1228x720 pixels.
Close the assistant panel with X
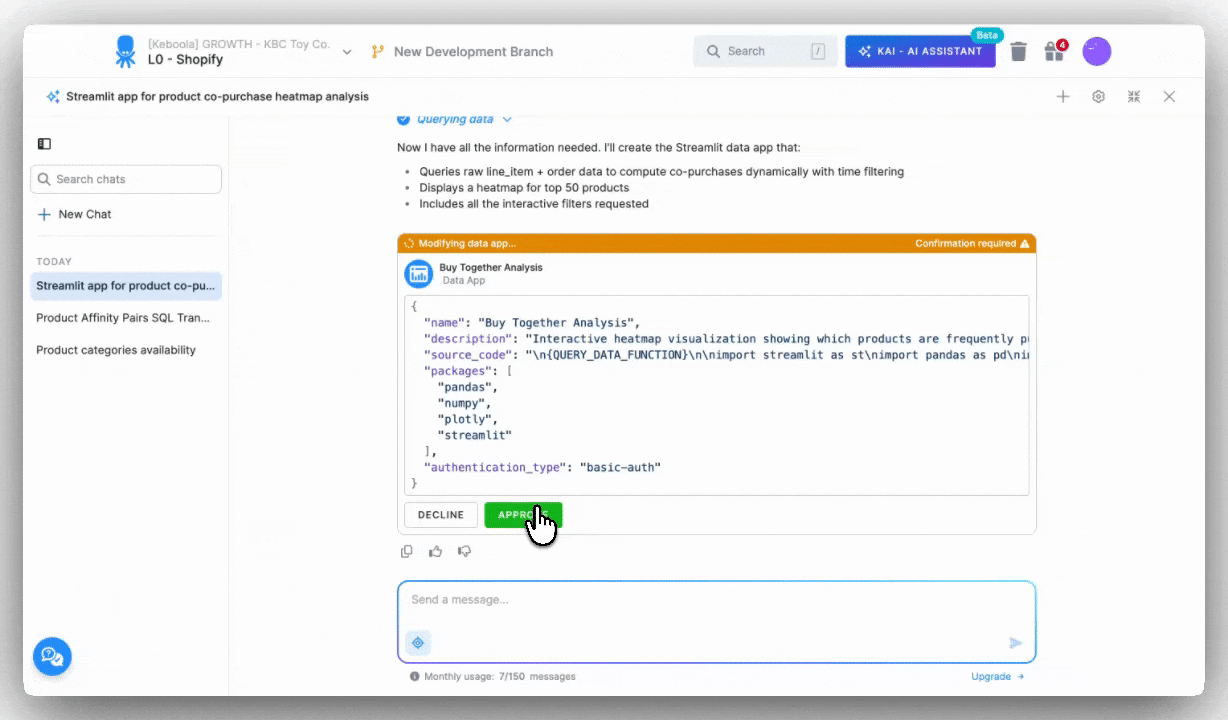1169,97
